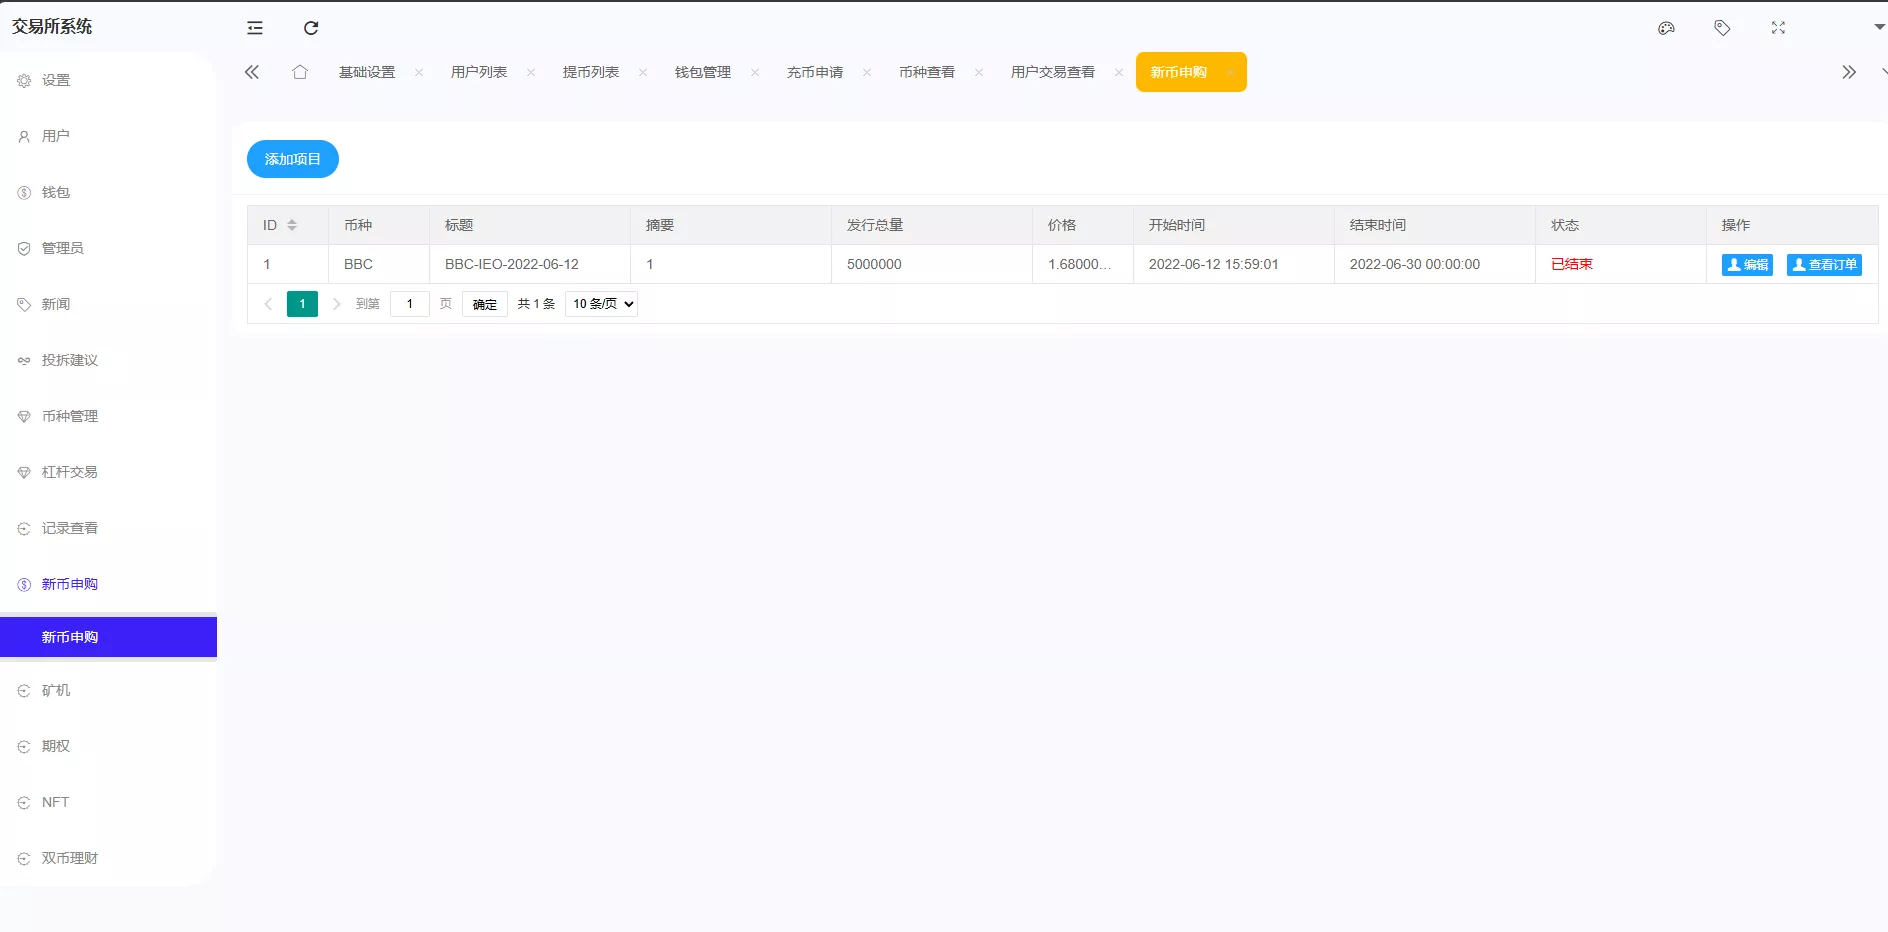The image size is (1888, 932).
Task: Click the tag icon in top bar
Action: click(x=1722, y=28)
